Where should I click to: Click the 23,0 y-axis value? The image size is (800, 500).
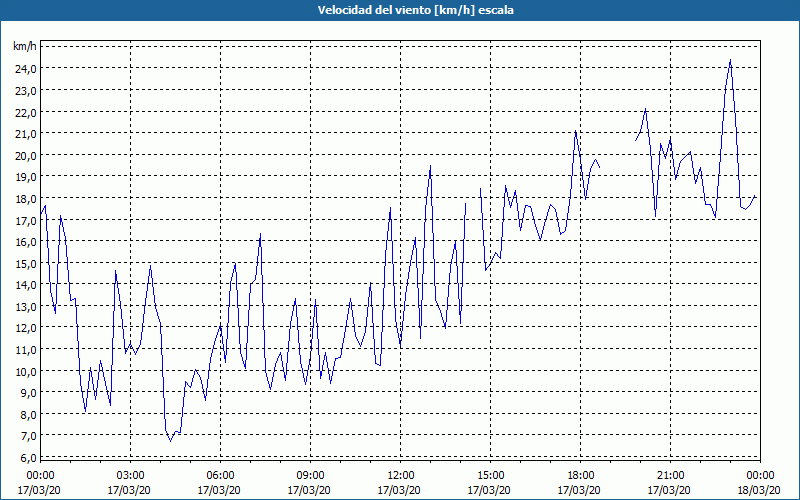click(25, 90)
